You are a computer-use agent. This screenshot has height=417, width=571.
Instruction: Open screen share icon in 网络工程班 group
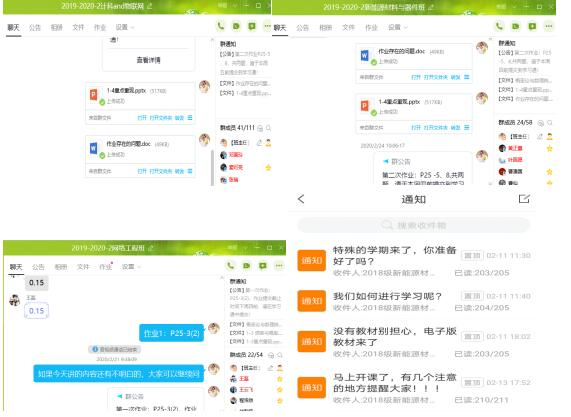[263, 266]
